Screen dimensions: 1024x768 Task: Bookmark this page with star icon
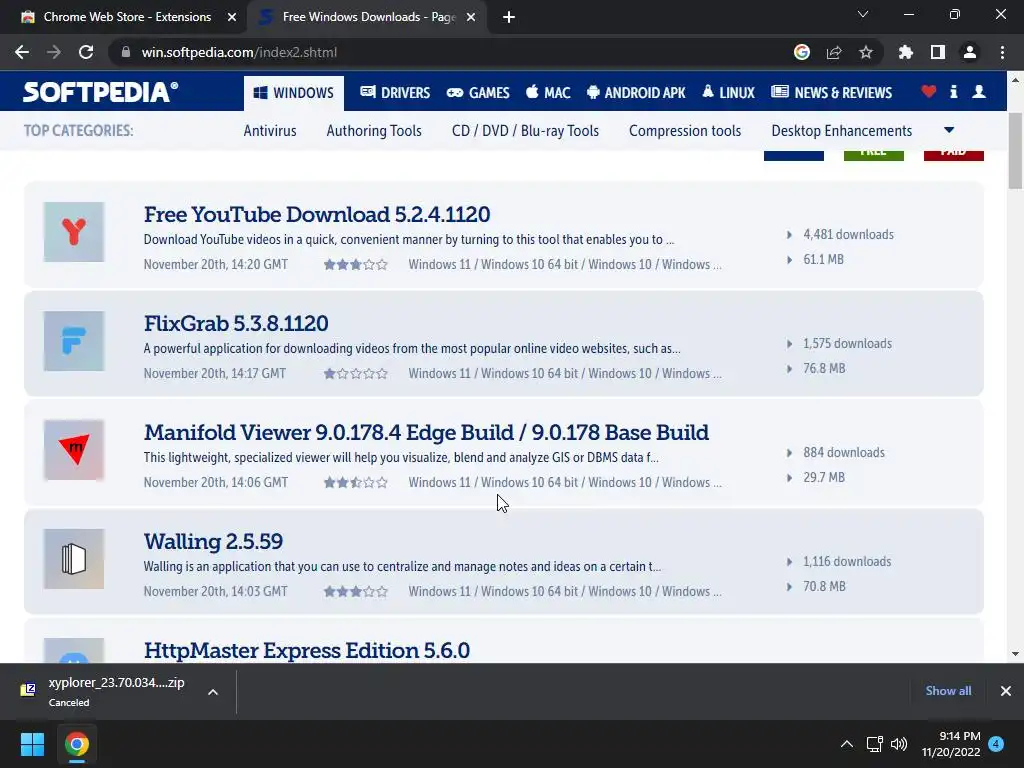(x=866, y=52)
